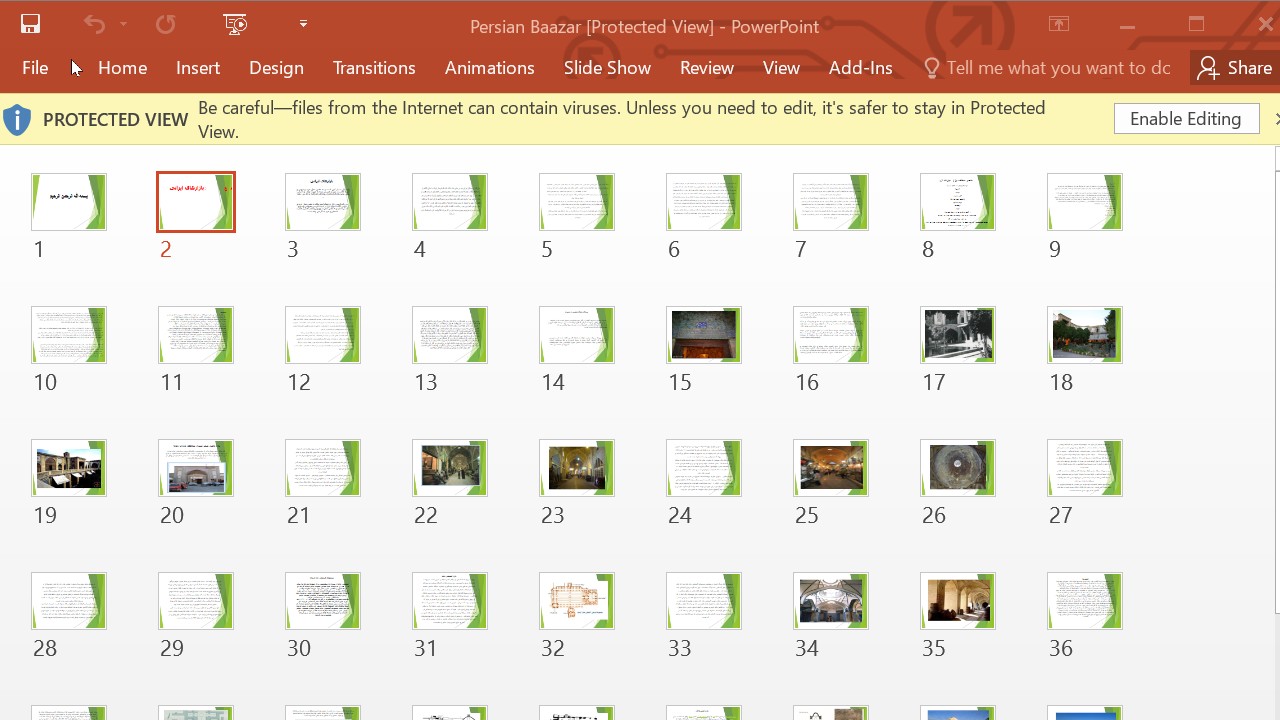Select slide 10 thumbnail
Viewport: 1280px width, 720px height.
[x=69, y=335]
